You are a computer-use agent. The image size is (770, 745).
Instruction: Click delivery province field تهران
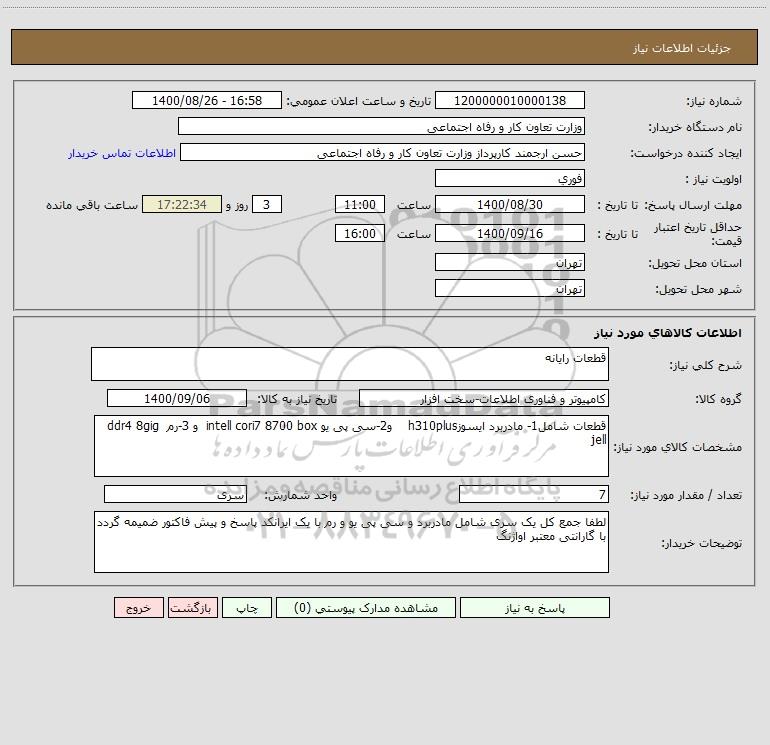[x=510, y=262]
